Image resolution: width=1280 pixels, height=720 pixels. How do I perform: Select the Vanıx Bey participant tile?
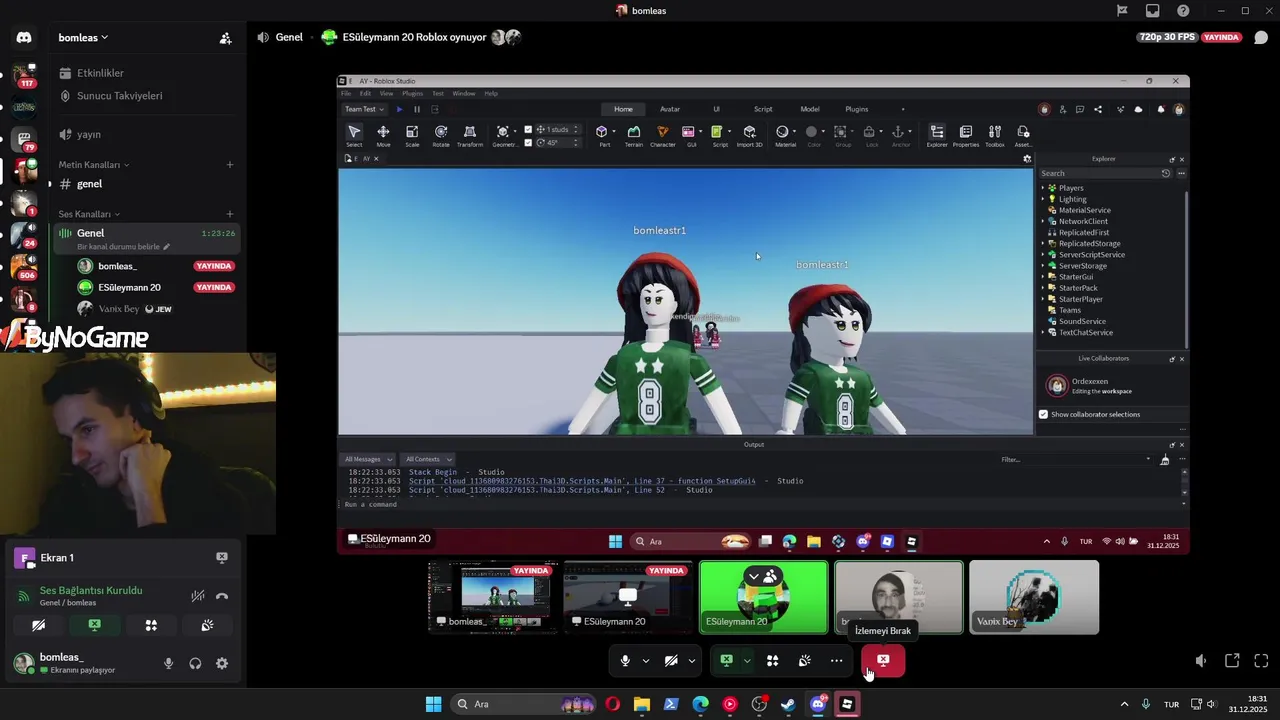[x=1034, y=597]
